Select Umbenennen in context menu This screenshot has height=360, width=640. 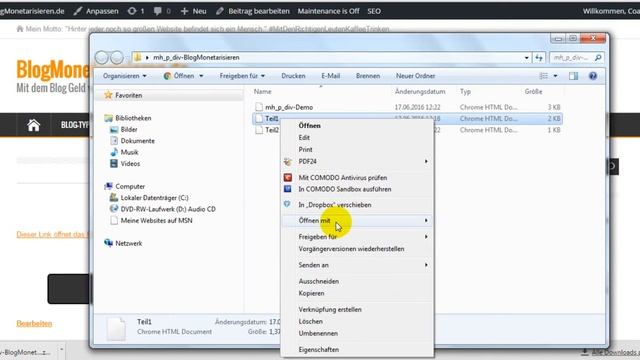pyautogui.click(x=318, y=333)
